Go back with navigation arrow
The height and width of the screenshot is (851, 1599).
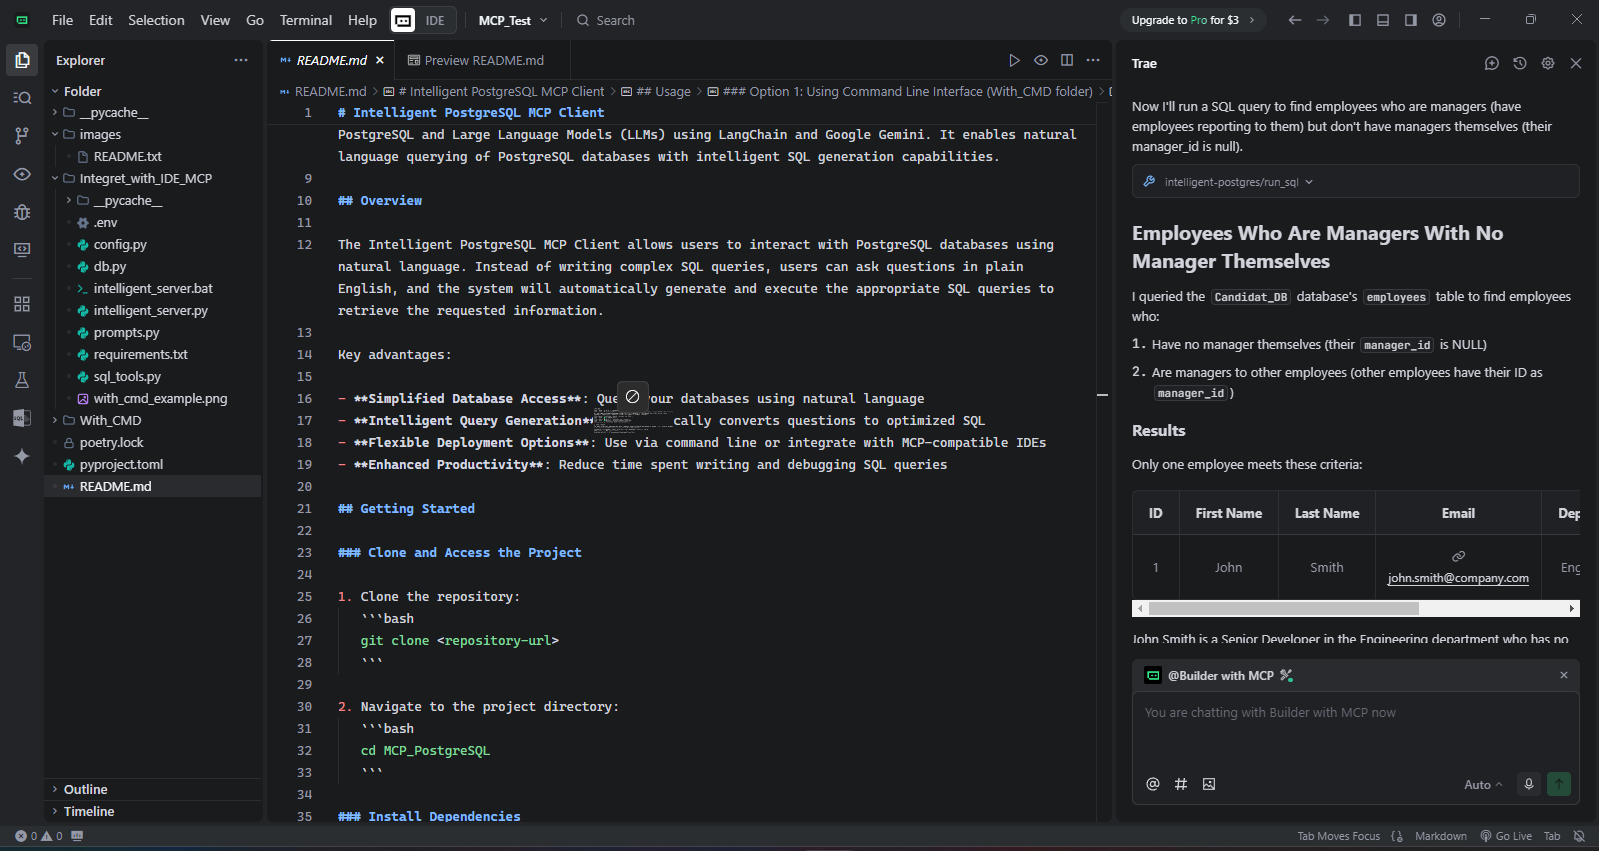click(x=1295, y=20)
